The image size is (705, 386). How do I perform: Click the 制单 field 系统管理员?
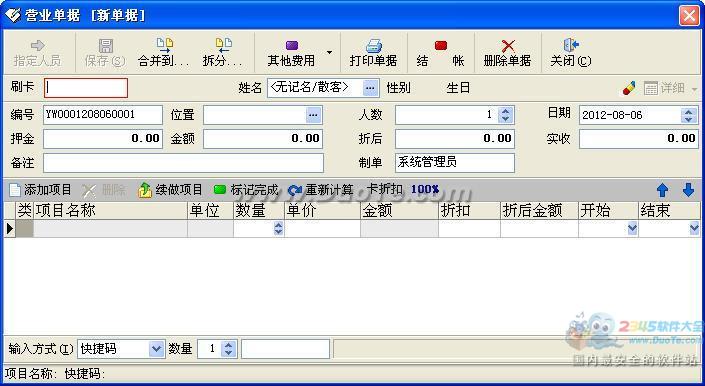[455, 163]
